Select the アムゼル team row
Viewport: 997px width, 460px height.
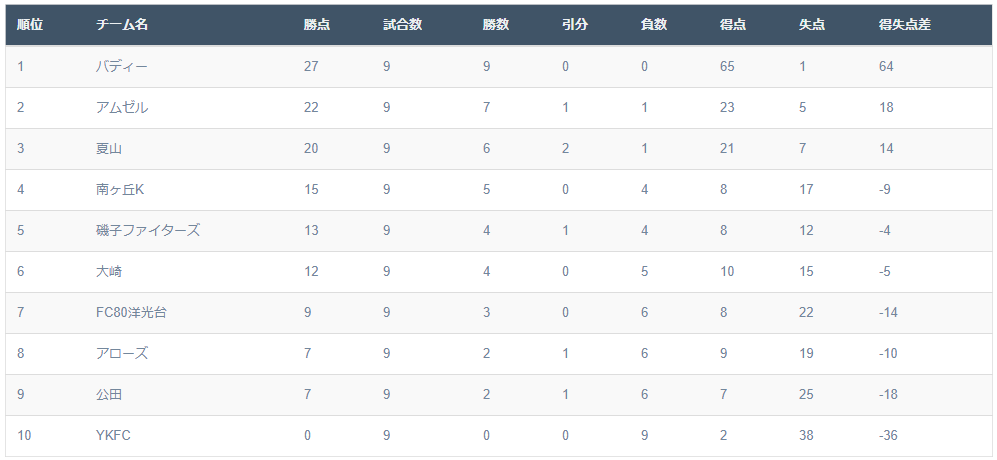tap(498, 108)
